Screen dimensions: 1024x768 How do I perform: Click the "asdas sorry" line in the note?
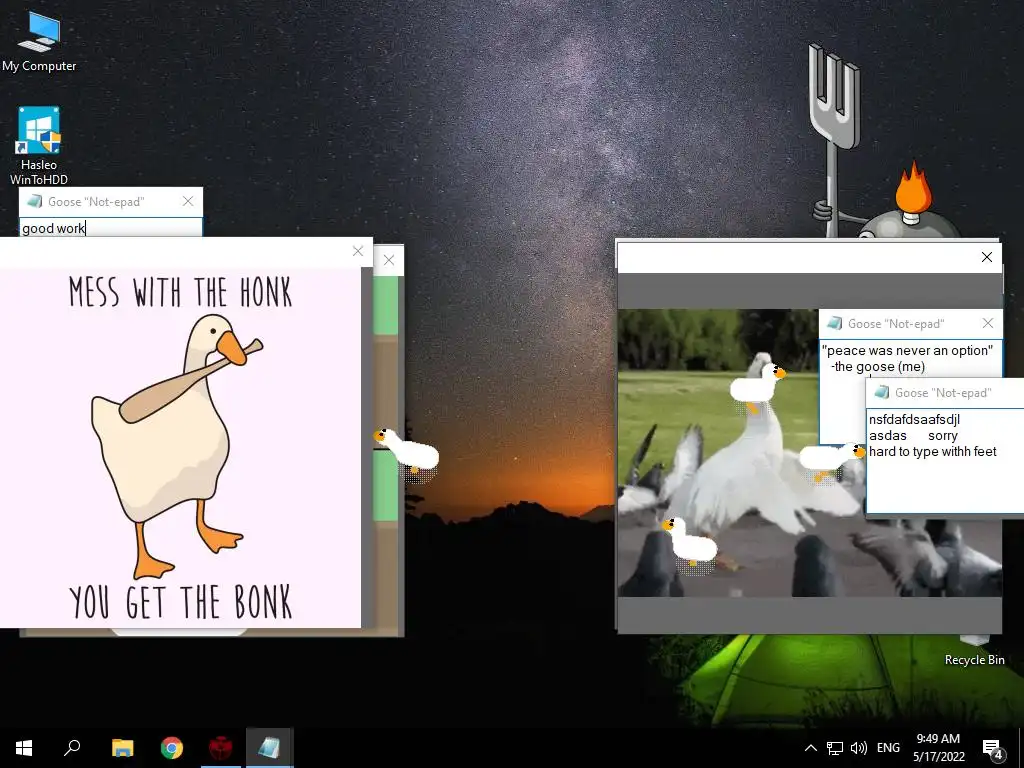pos(913,436)
